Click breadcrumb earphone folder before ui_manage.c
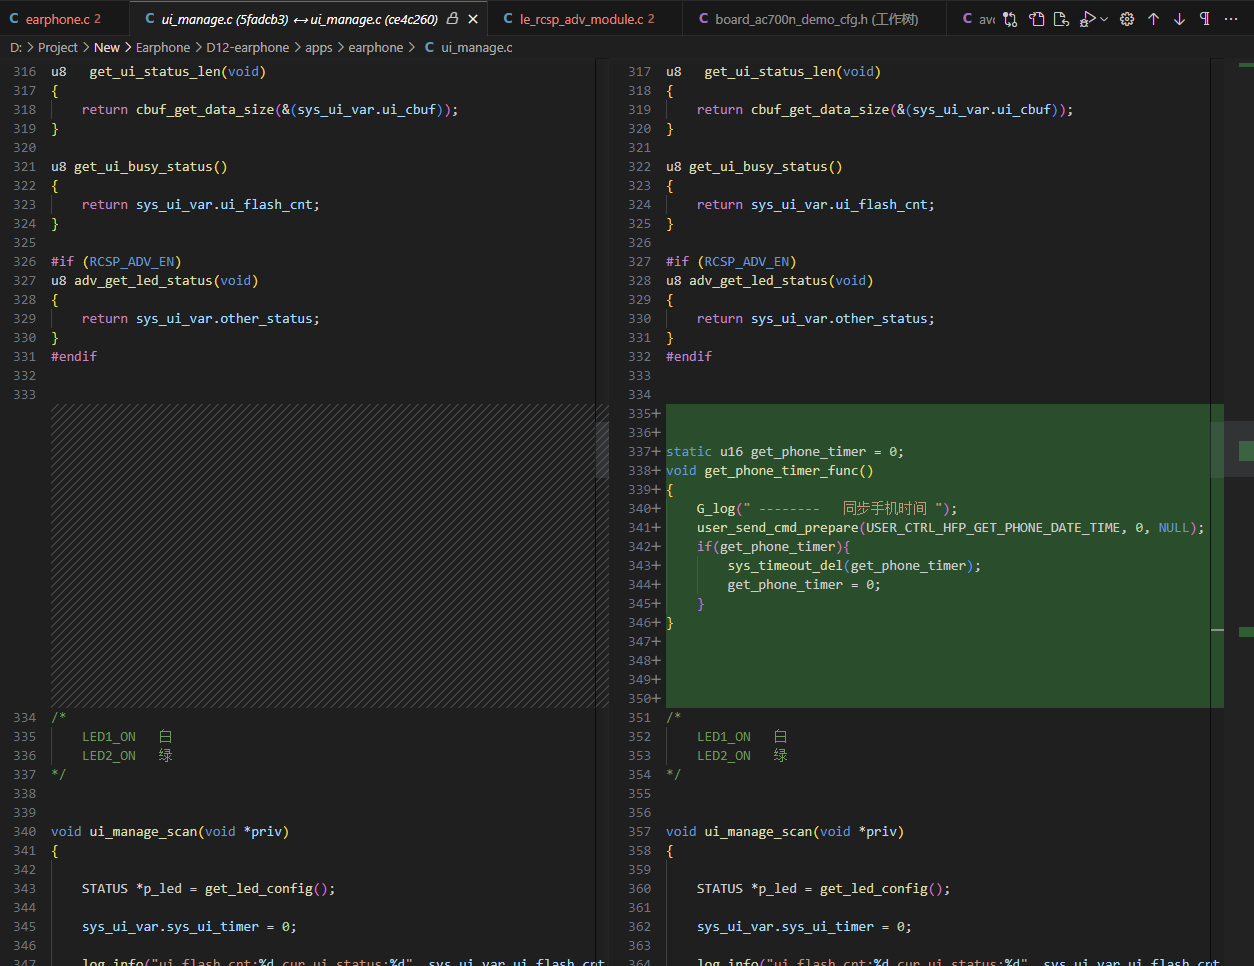This screenshot has height=966, width=1254. [x=376, y=47]
